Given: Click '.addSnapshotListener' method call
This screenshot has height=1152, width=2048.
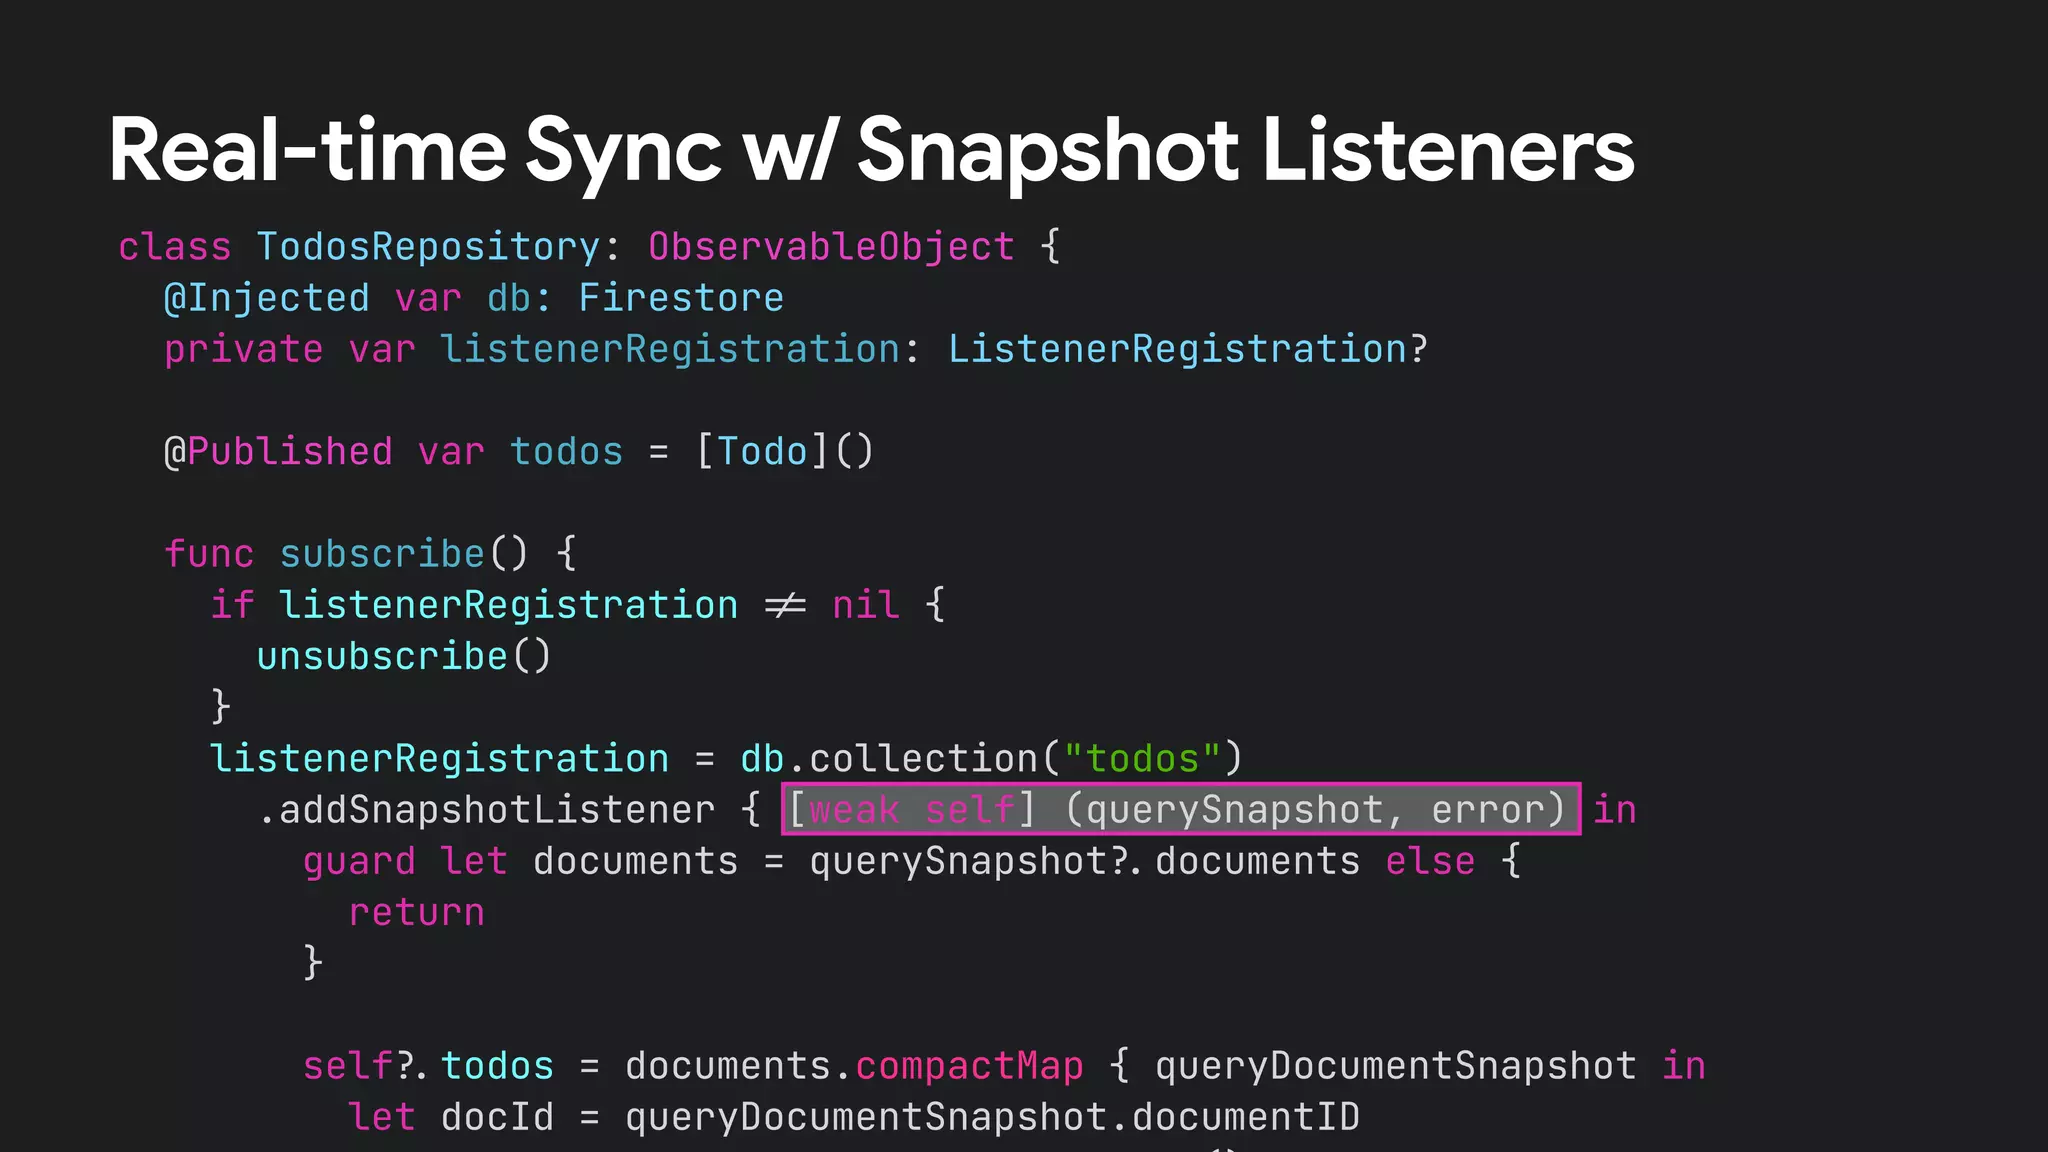Looking at the screenshot, I should pos(486,810).
